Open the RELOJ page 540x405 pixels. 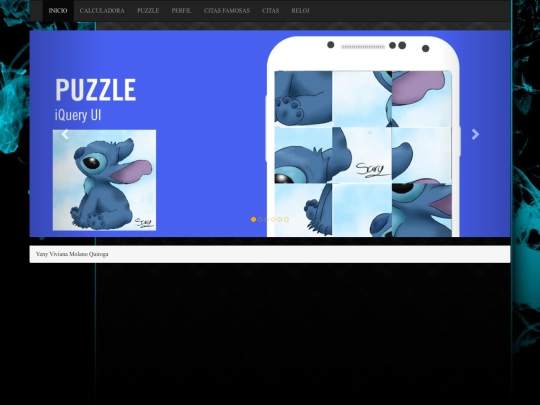coord(300,11)
